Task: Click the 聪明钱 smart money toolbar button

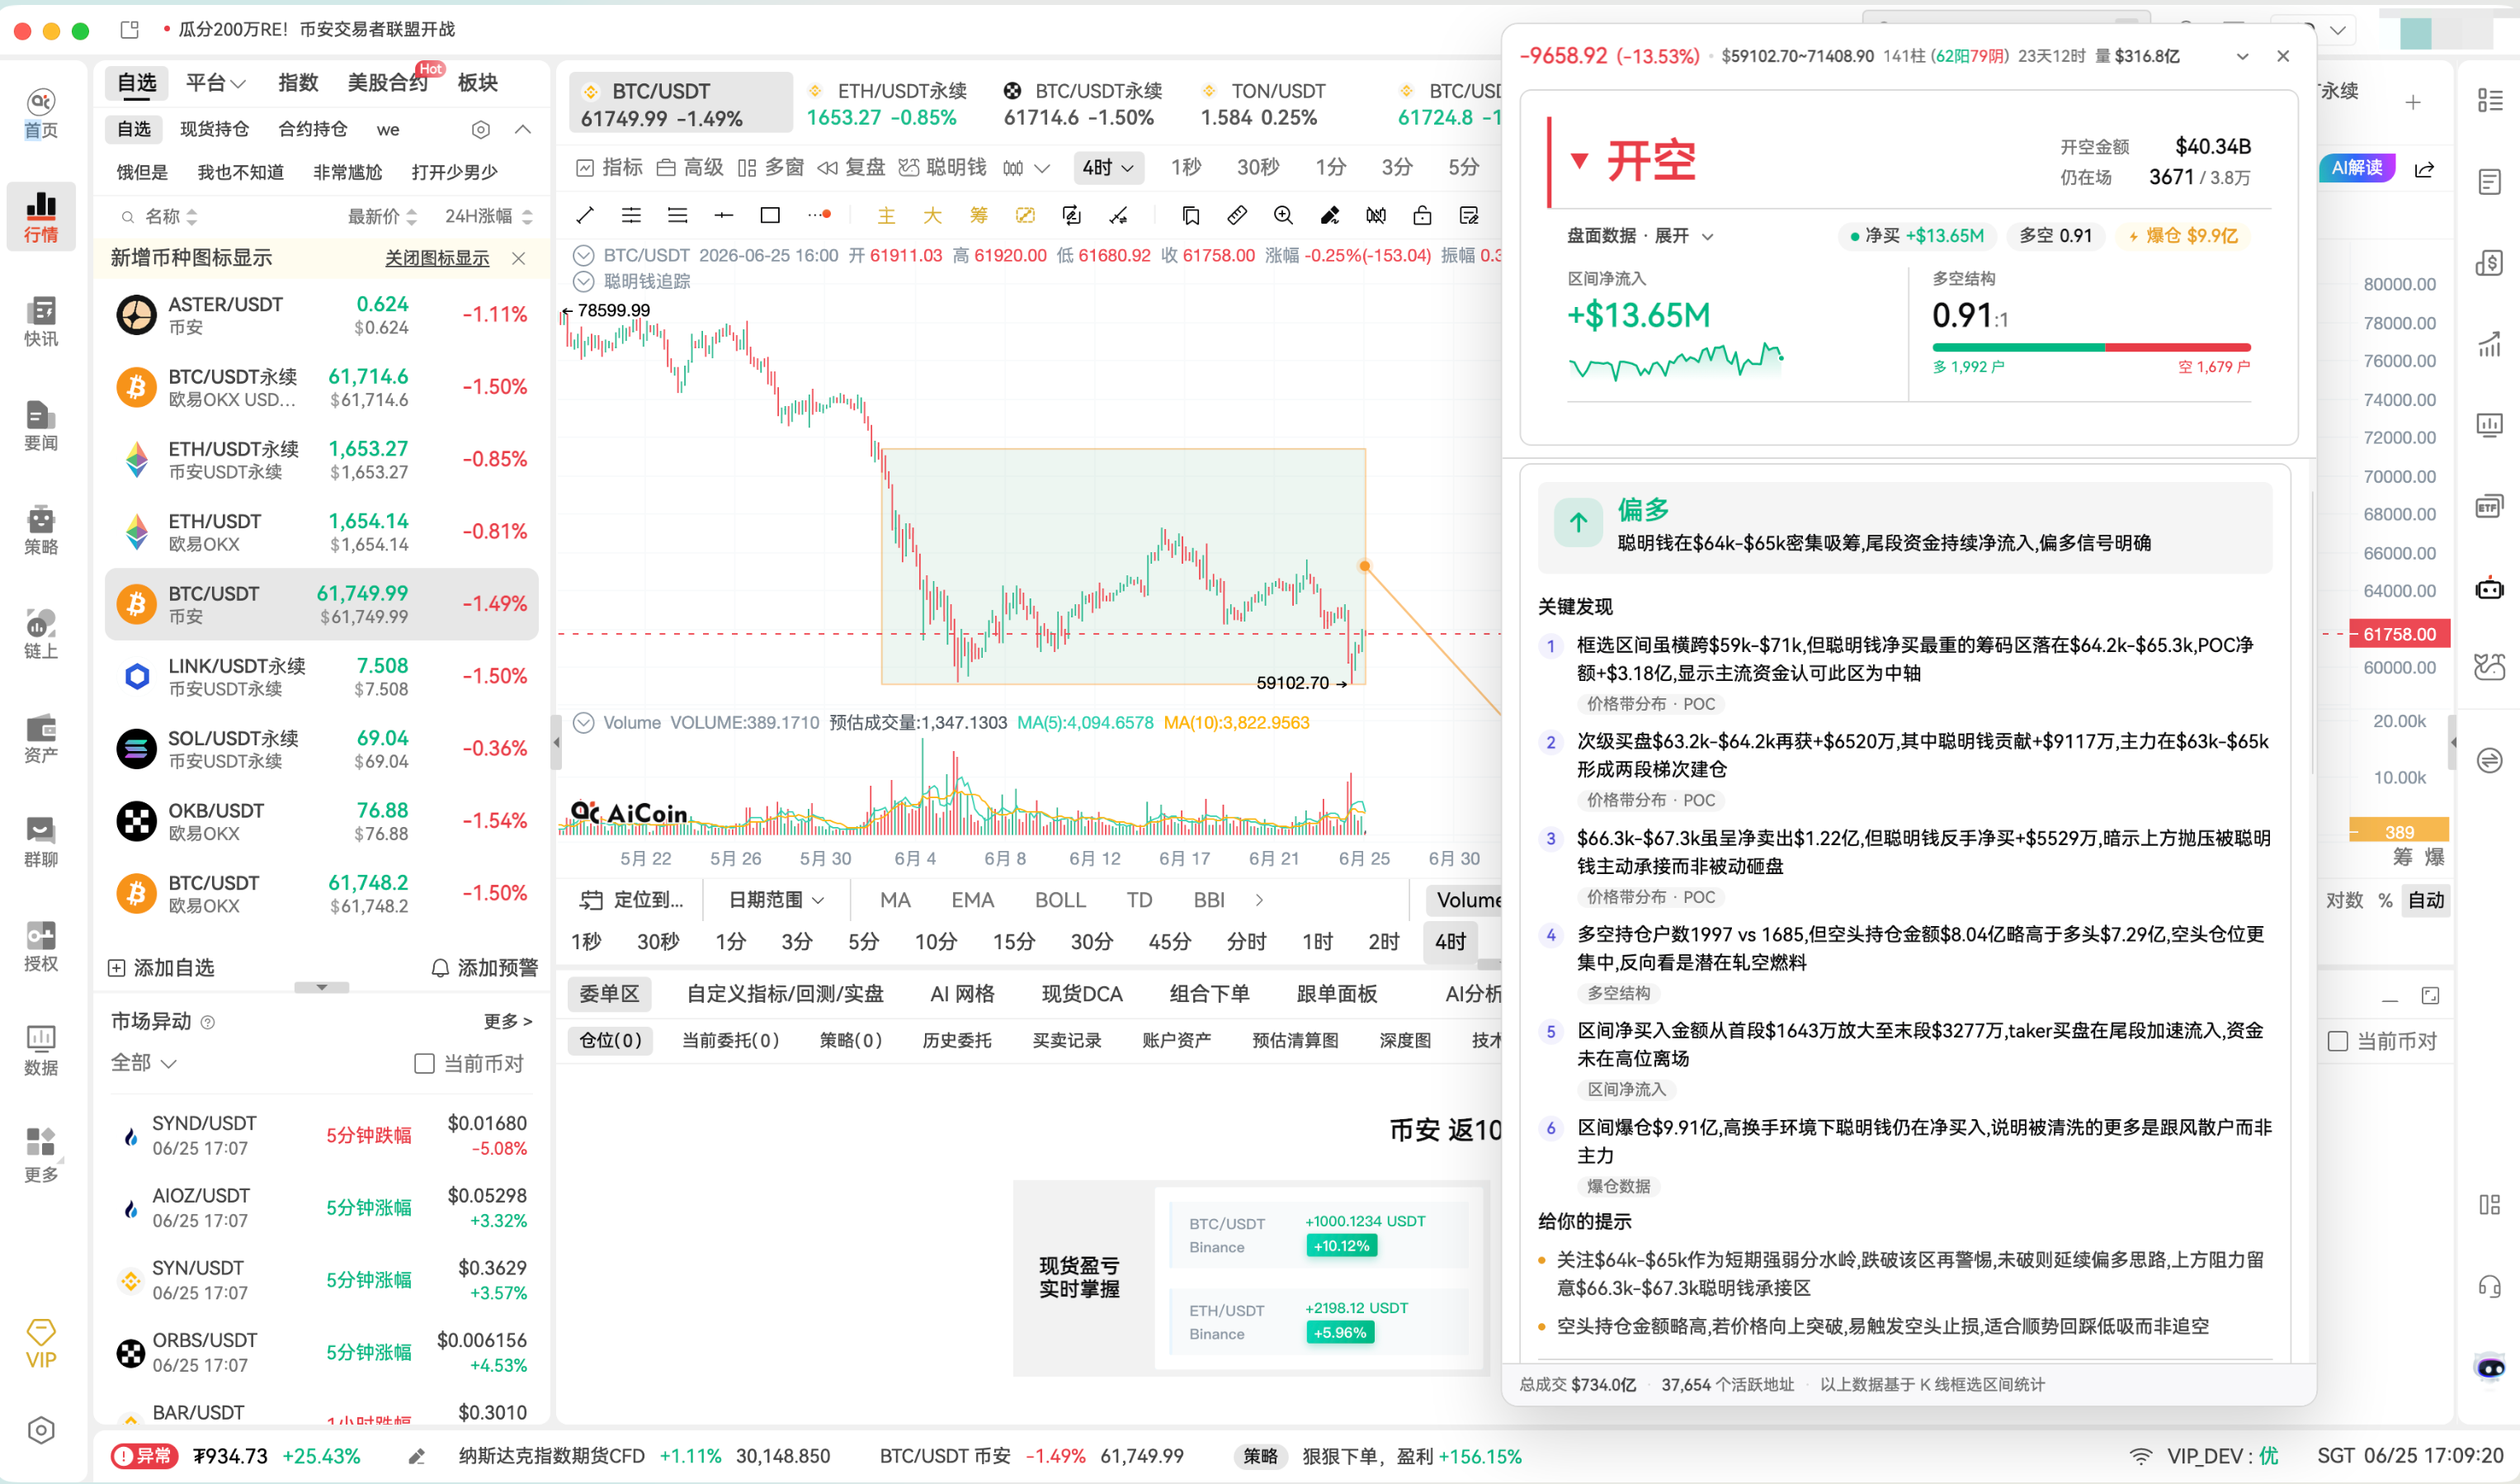Action: pyautogui.click(x=942, y=167)
